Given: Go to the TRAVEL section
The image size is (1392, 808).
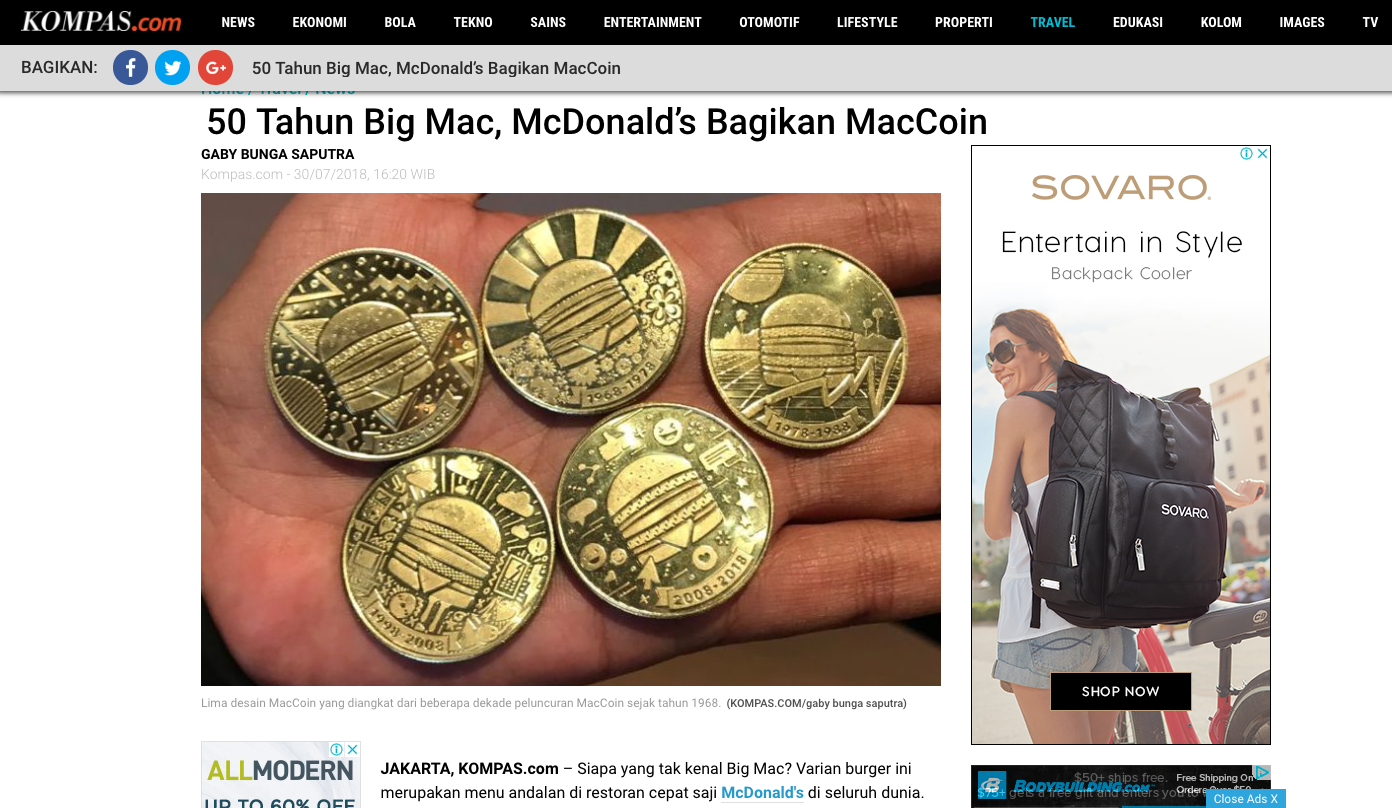Looking at the screenshot, I should (1053, 22).
